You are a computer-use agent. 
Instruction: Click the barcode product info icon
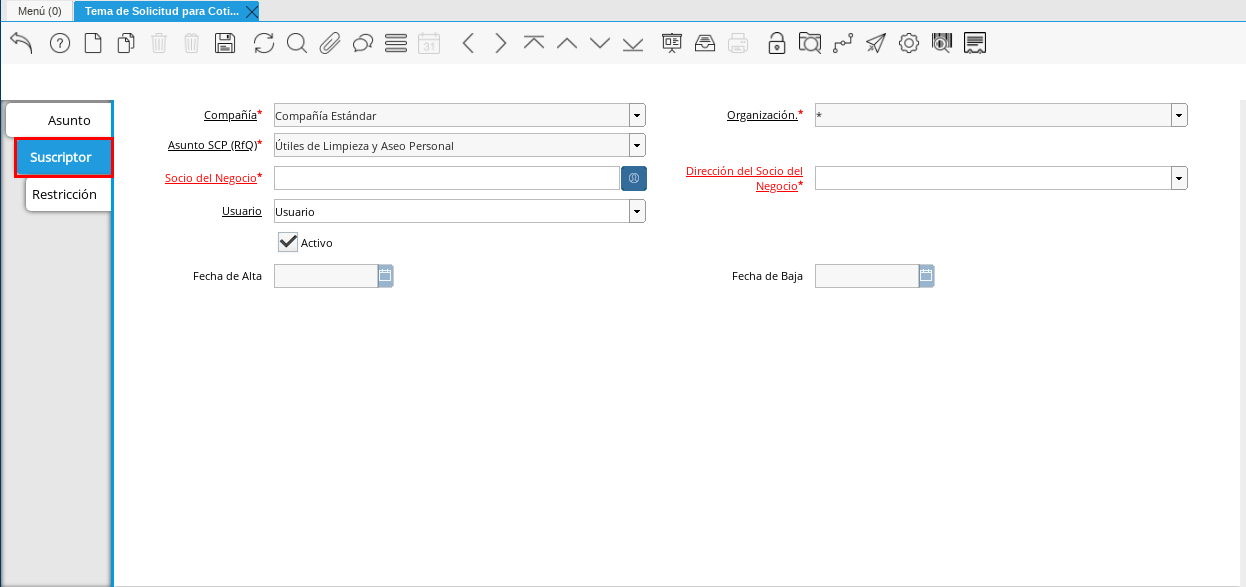942,43
